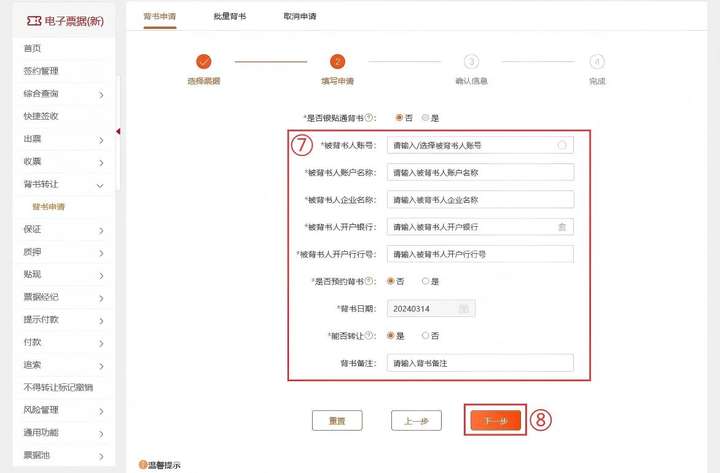Click help icon beside 是否预约背书
The height and width of the screenshot is (473, 720).
[x=368, y=281]
